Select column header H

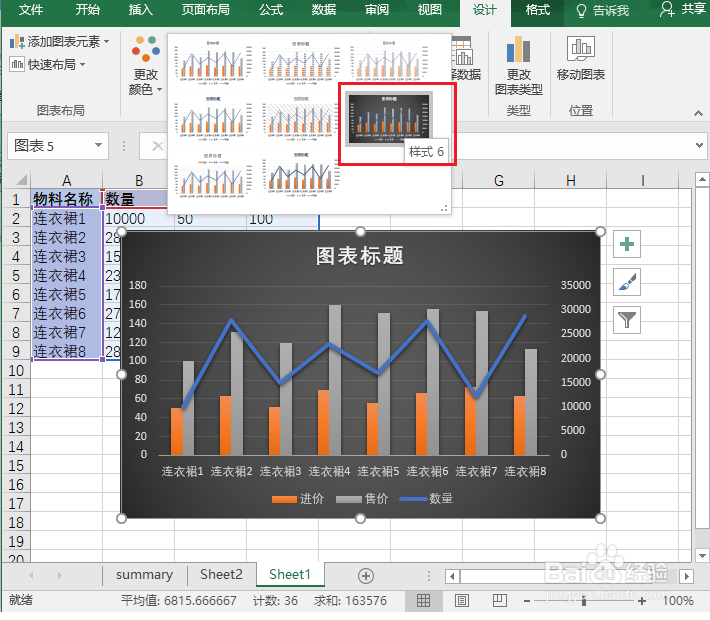click(571, 181)
